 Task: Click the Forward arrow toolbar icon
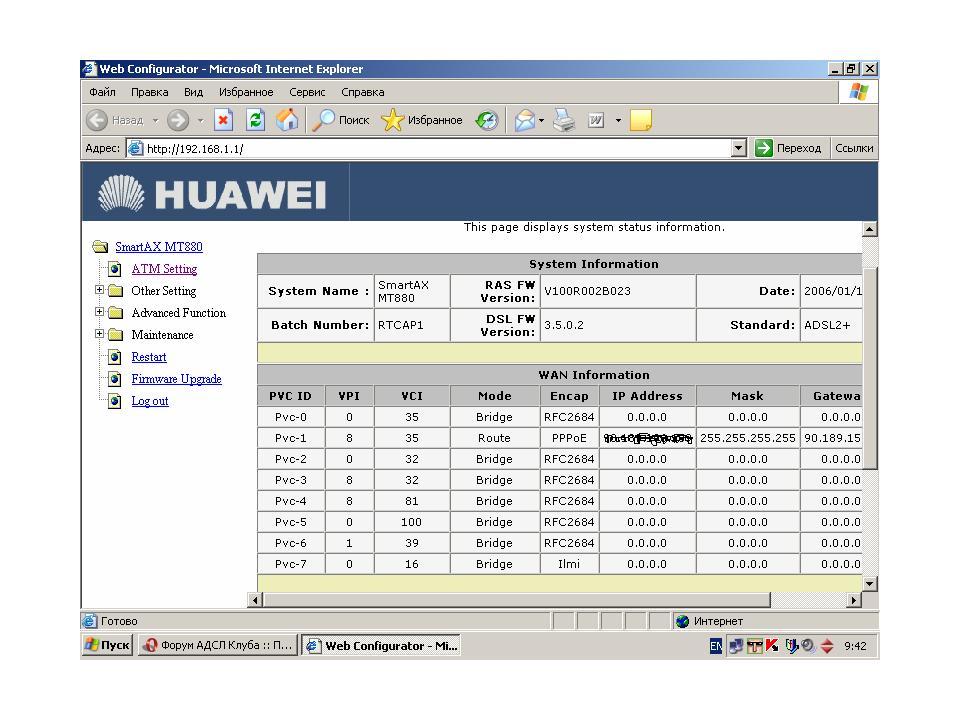(x=178, y=120)
